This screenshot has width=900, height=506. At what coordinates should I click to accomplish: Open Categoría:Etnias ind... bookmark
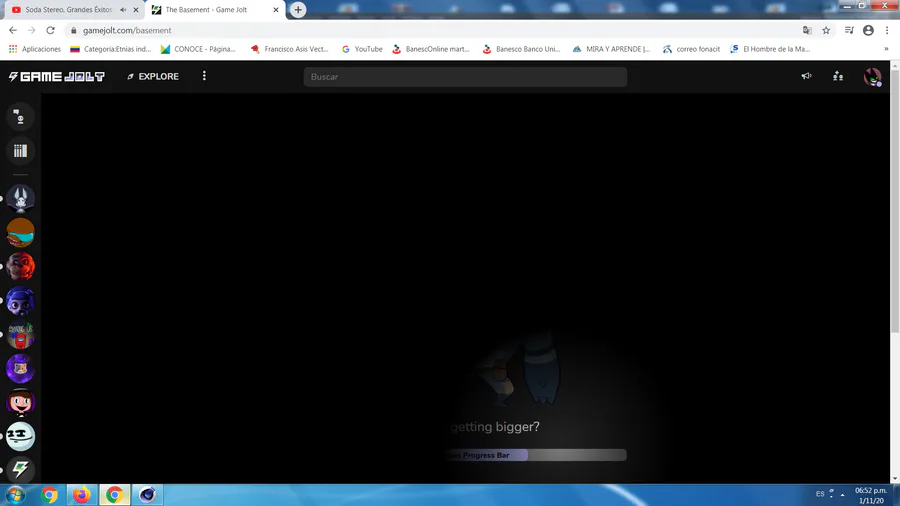[x=110, y=49]
